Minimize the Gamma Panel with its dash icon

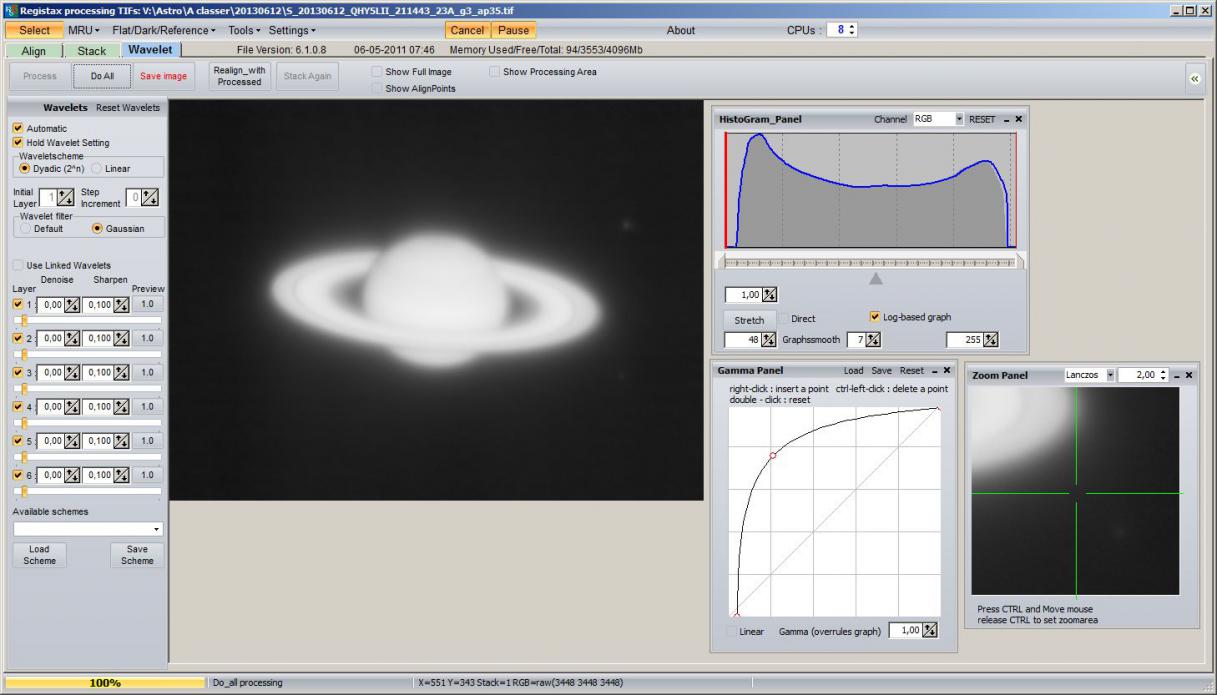935,370
